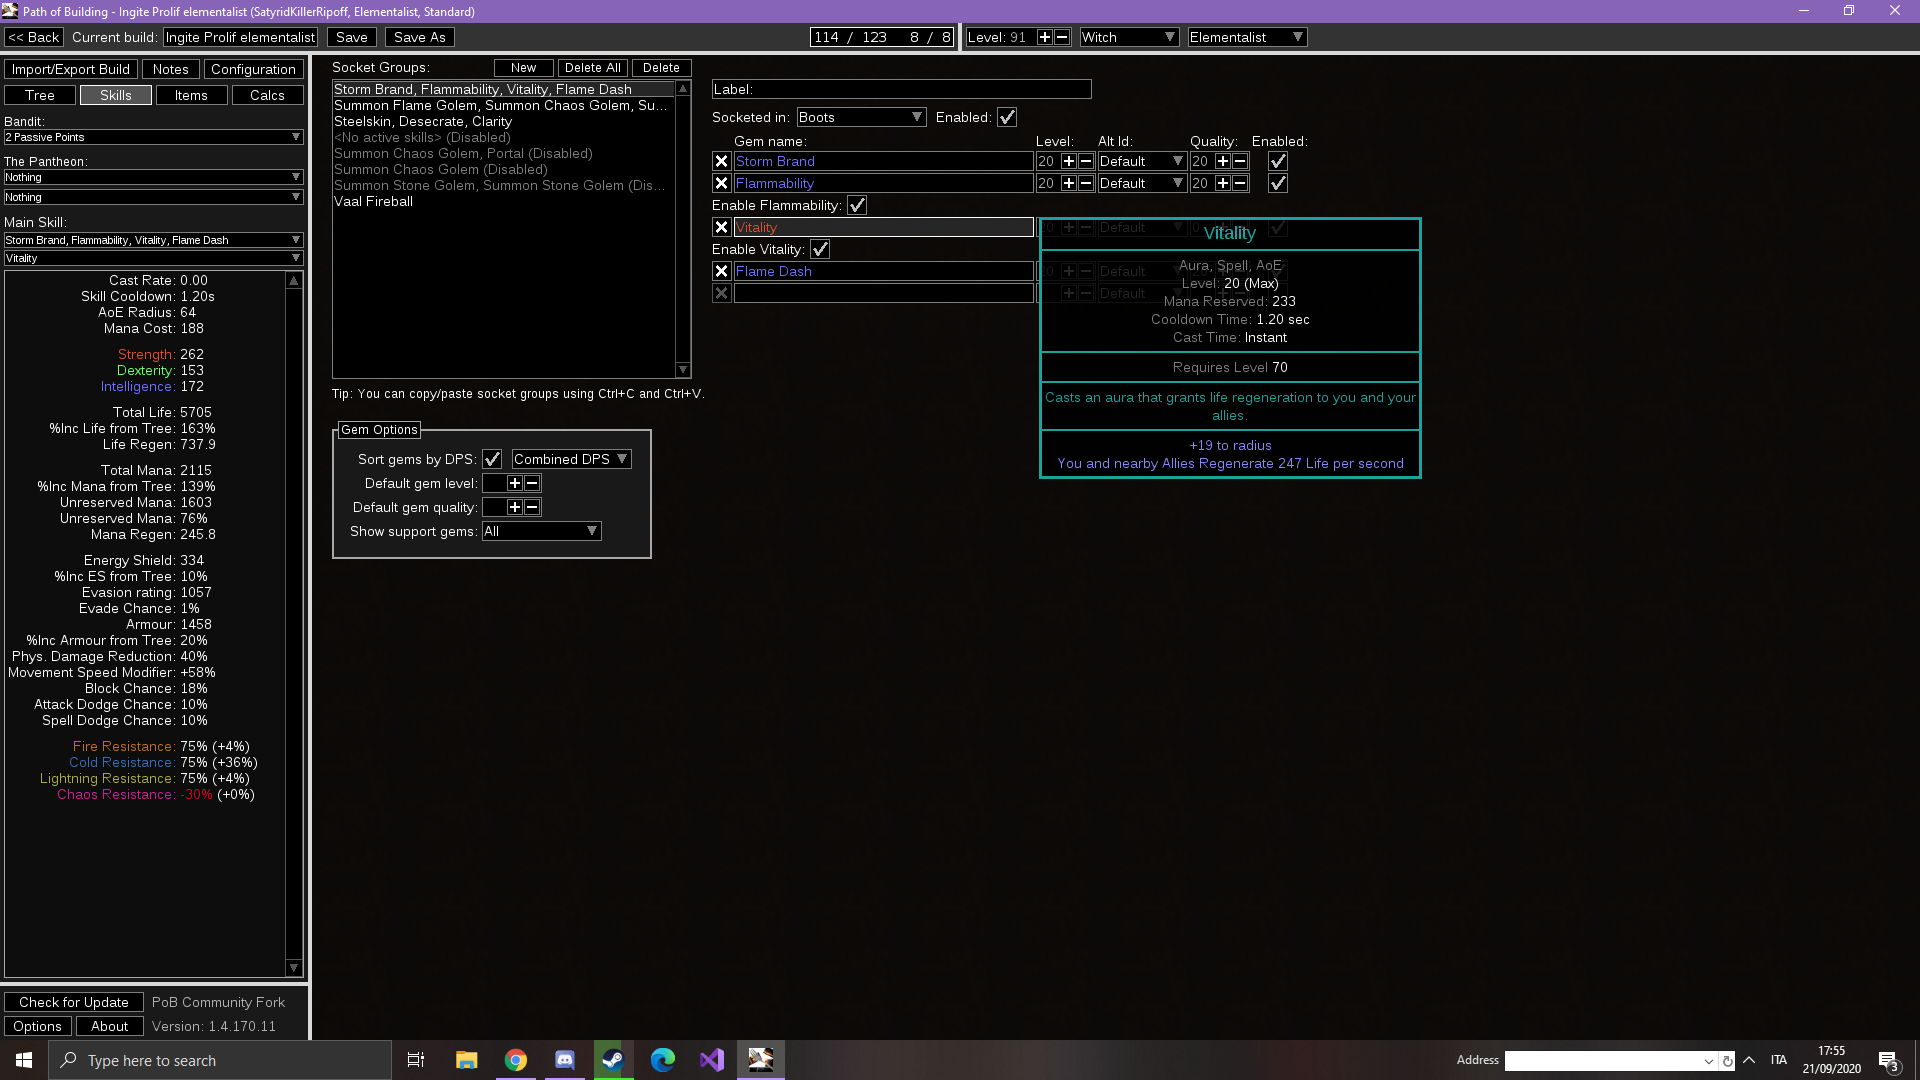The width and height of the screenshot is (1920, 1080).
Task: Decrease default gem quality with minus
Action: point(532,507)
